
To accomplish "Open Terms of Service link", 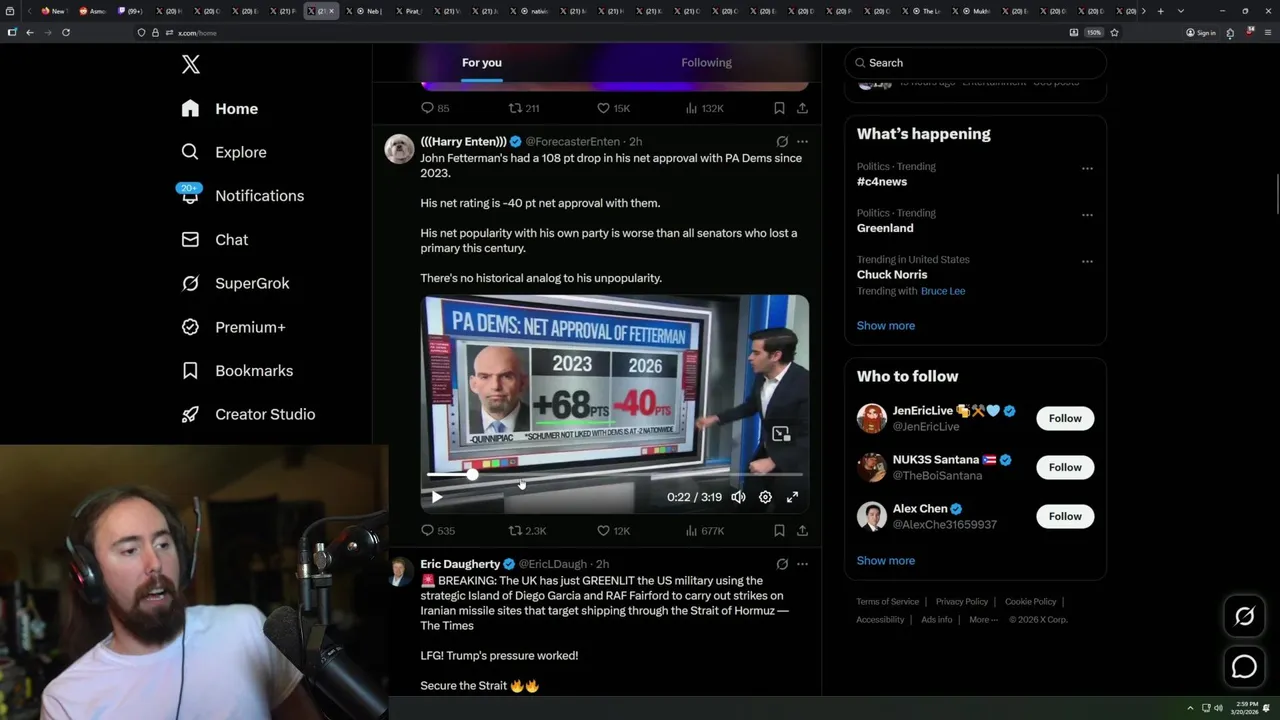I will (887, 602).
